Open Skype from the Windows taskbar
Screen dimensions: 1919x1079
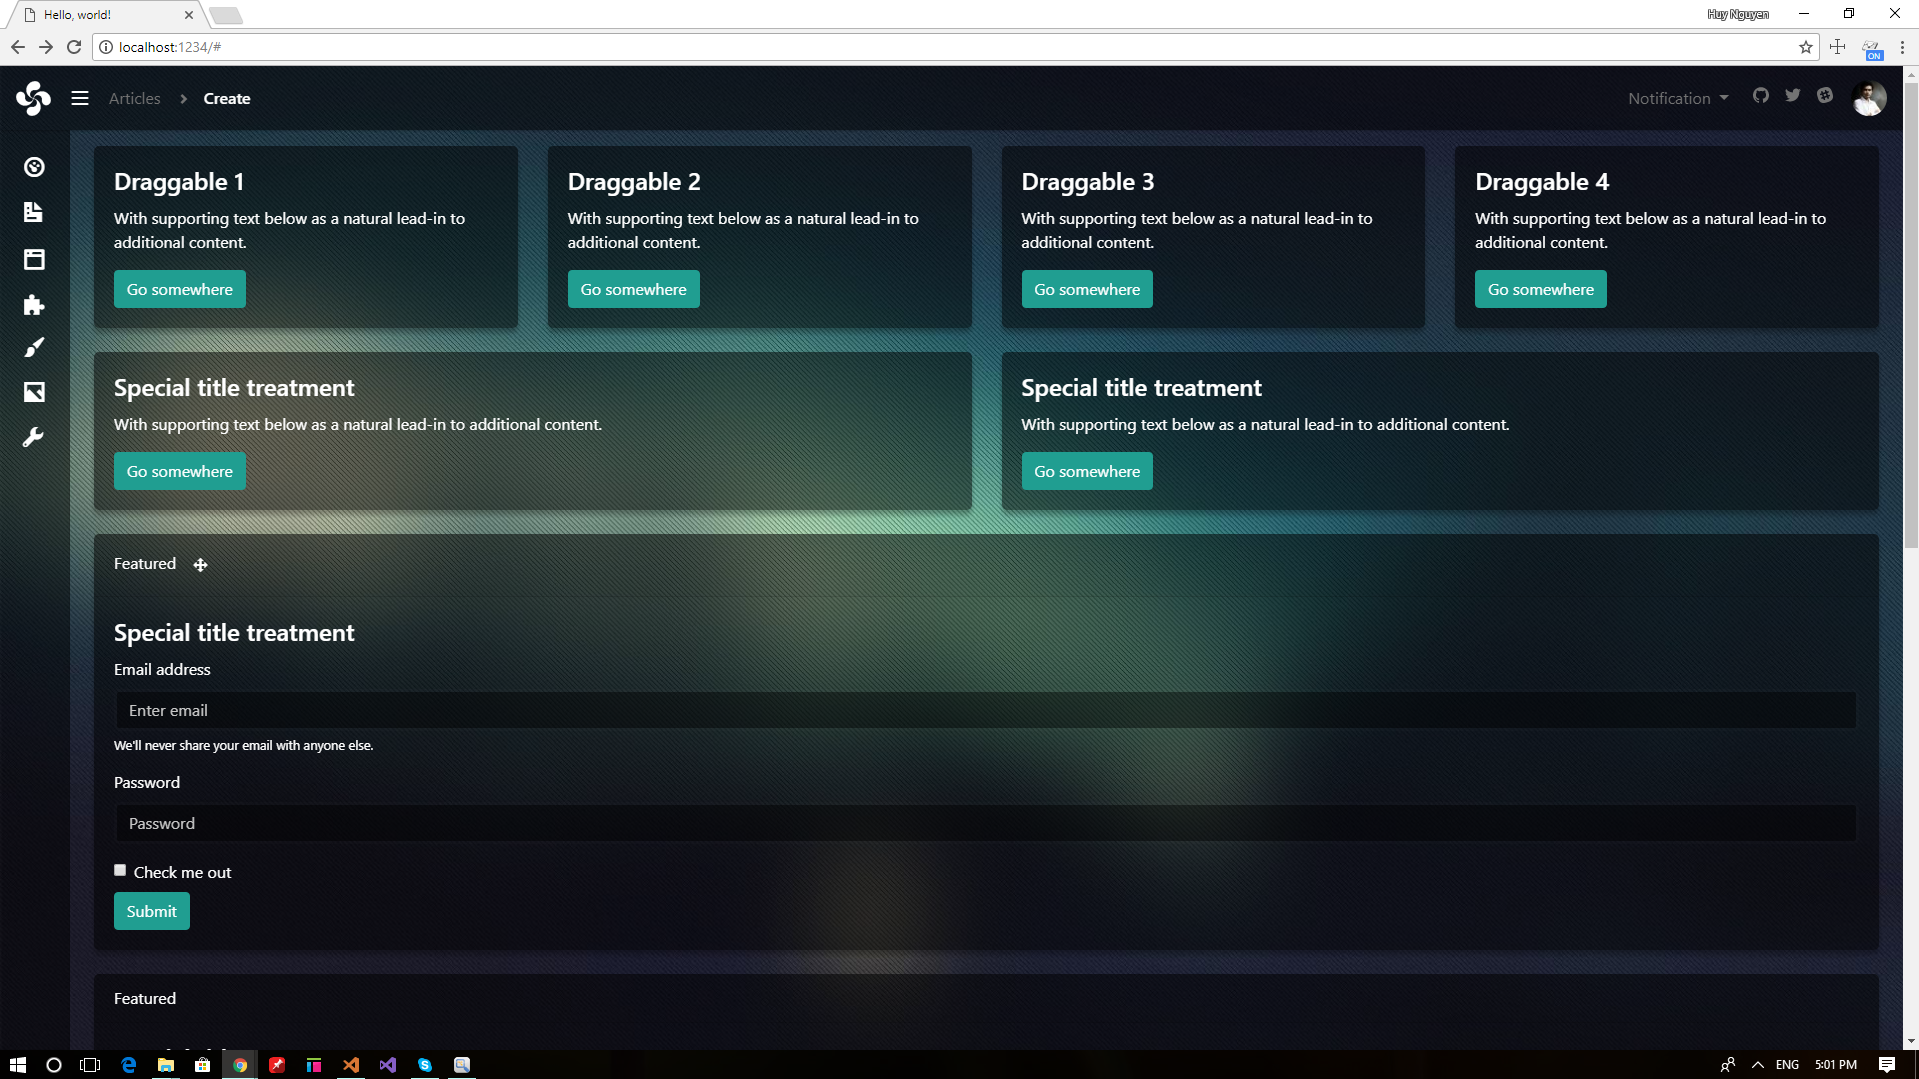(424, 1064)
